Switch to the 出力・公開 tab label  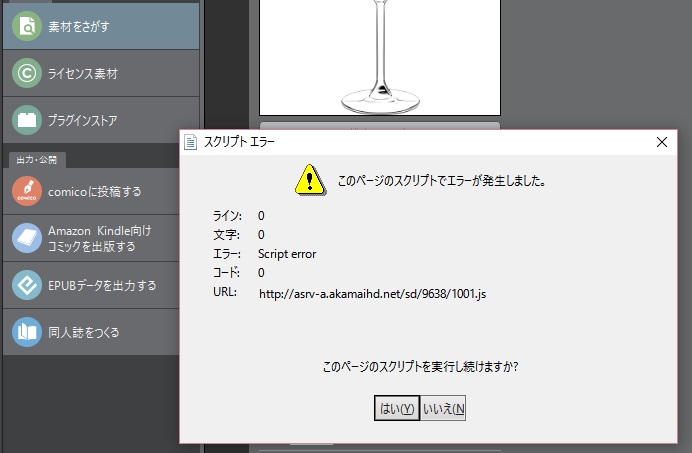37,160
